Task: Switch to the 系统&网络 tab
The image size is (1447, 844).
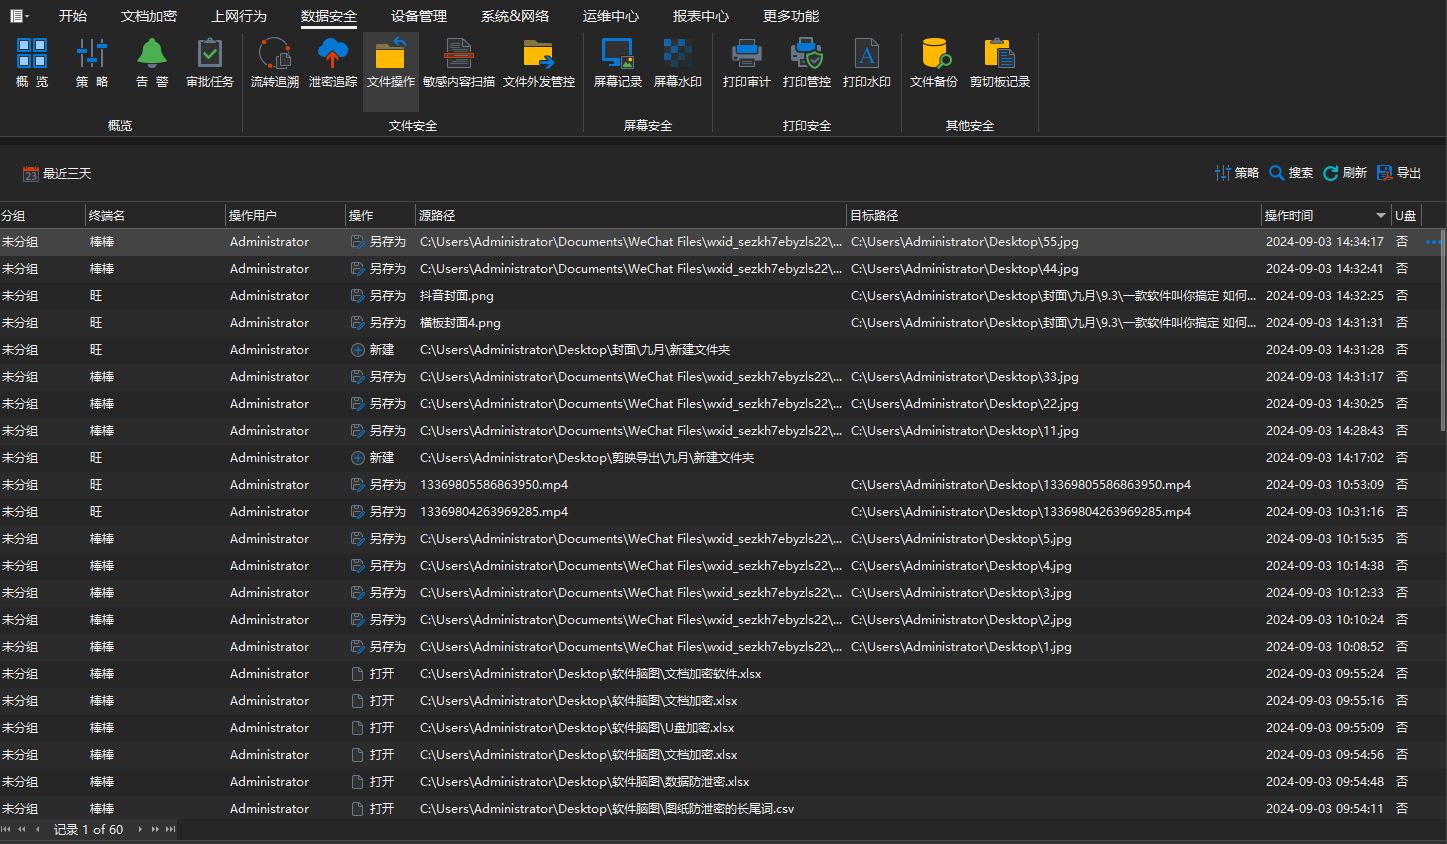Action: click(515, 16)
